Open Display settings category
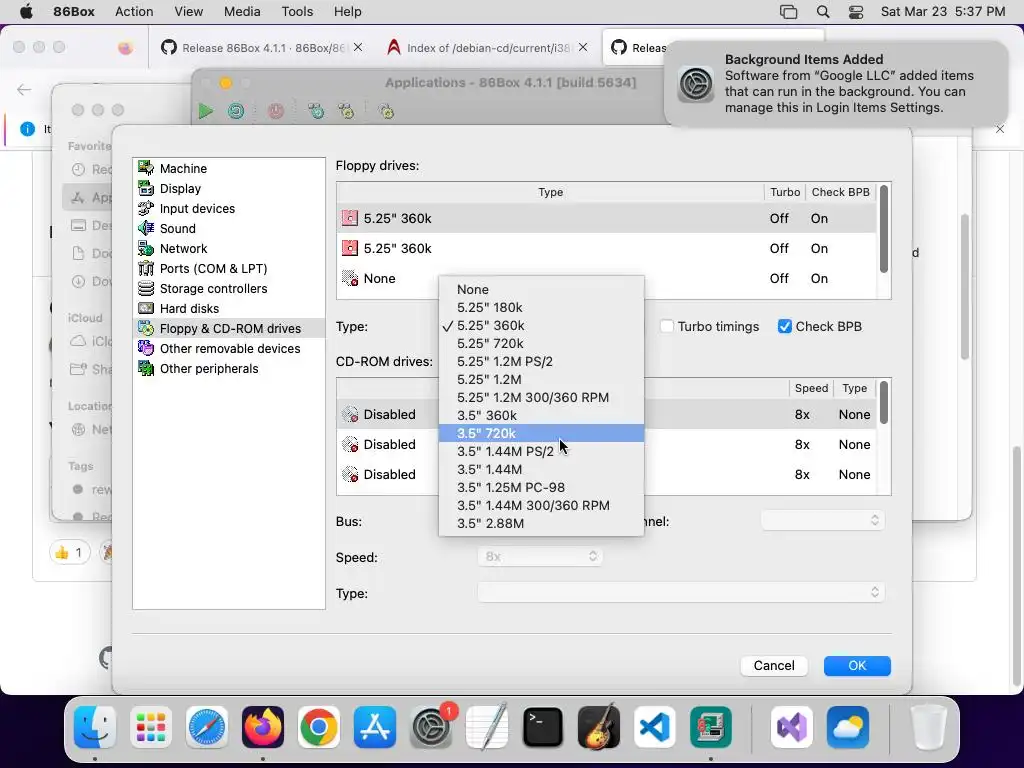Viewport: 1024px width, 768px height. tap(229, 189)
